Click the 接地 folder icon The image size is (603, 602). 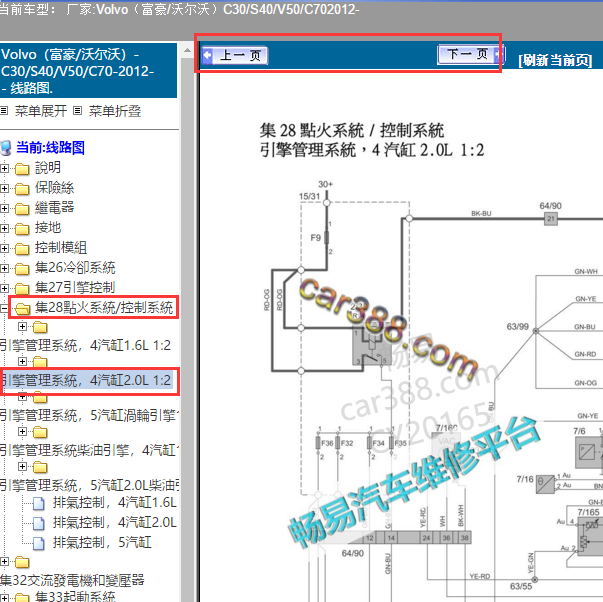click(x=22, y=229)
